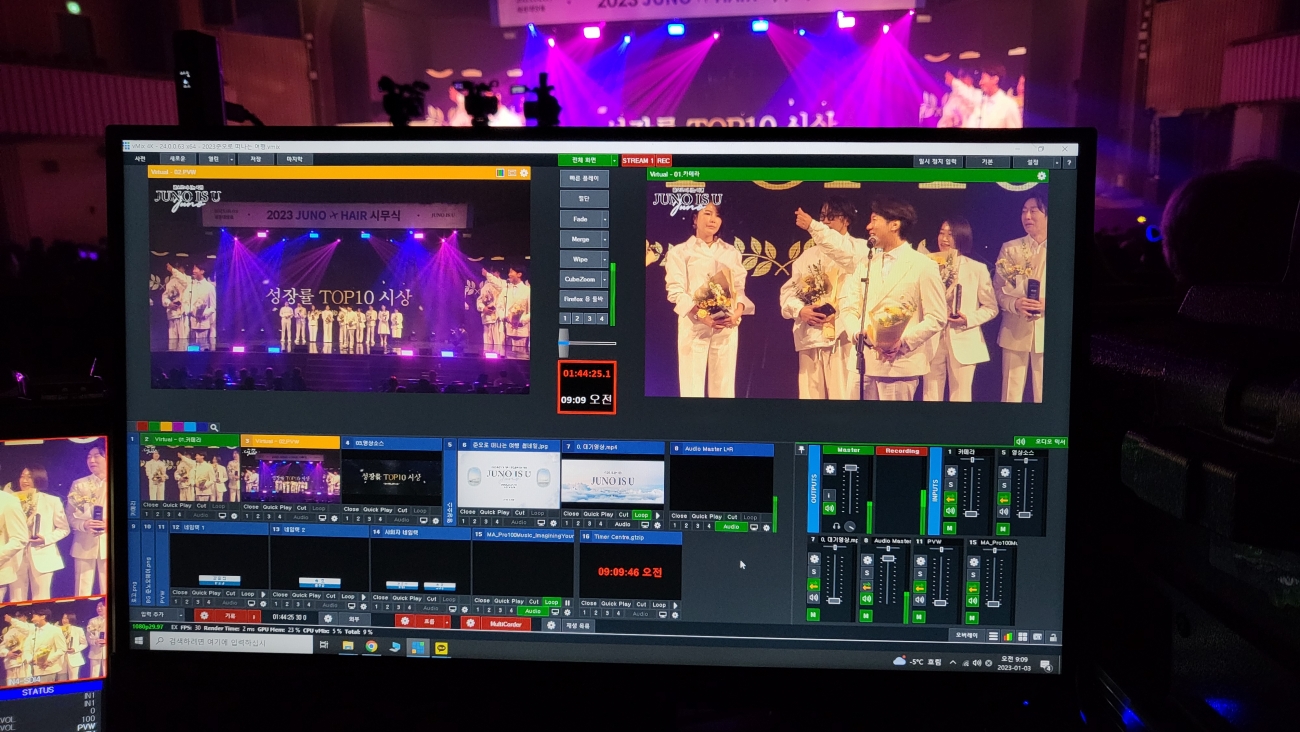Toggle M bus on 영상소스 channel

[1003, 529]
